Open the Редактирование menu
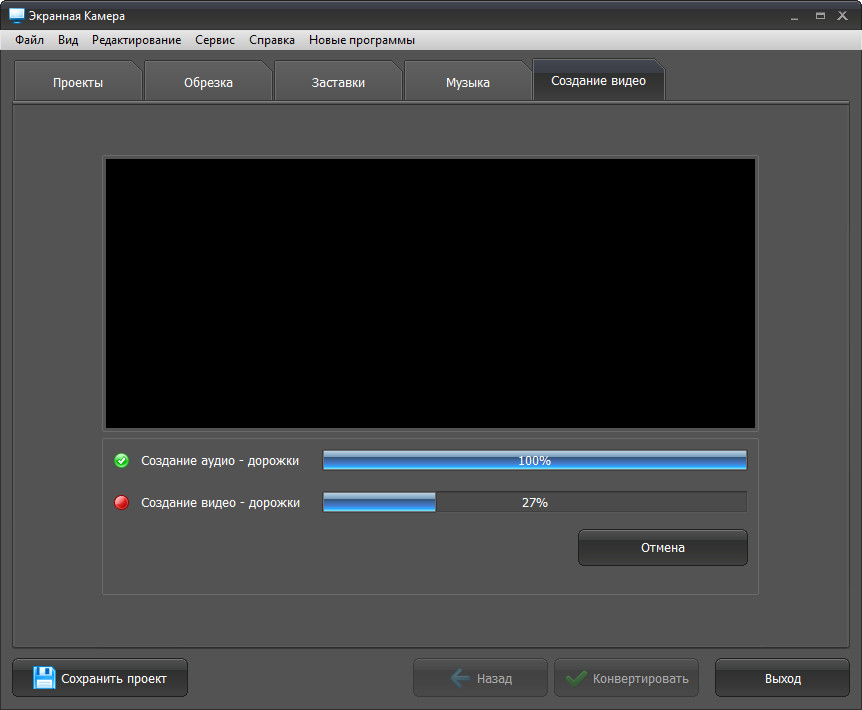This screenshot has height=710, width=862. [x=136, y=40]
